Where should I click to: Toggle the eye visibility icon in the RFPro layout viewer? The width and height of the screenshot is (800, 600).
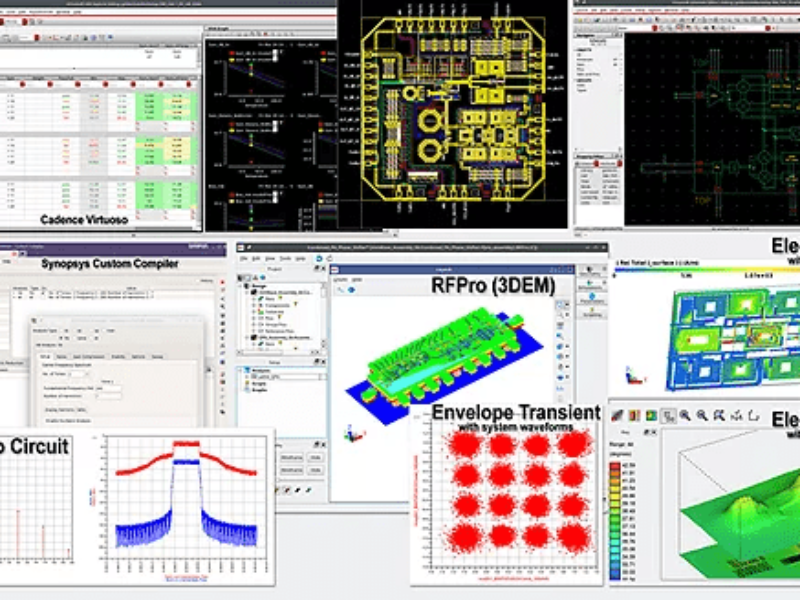click(351, 290)
